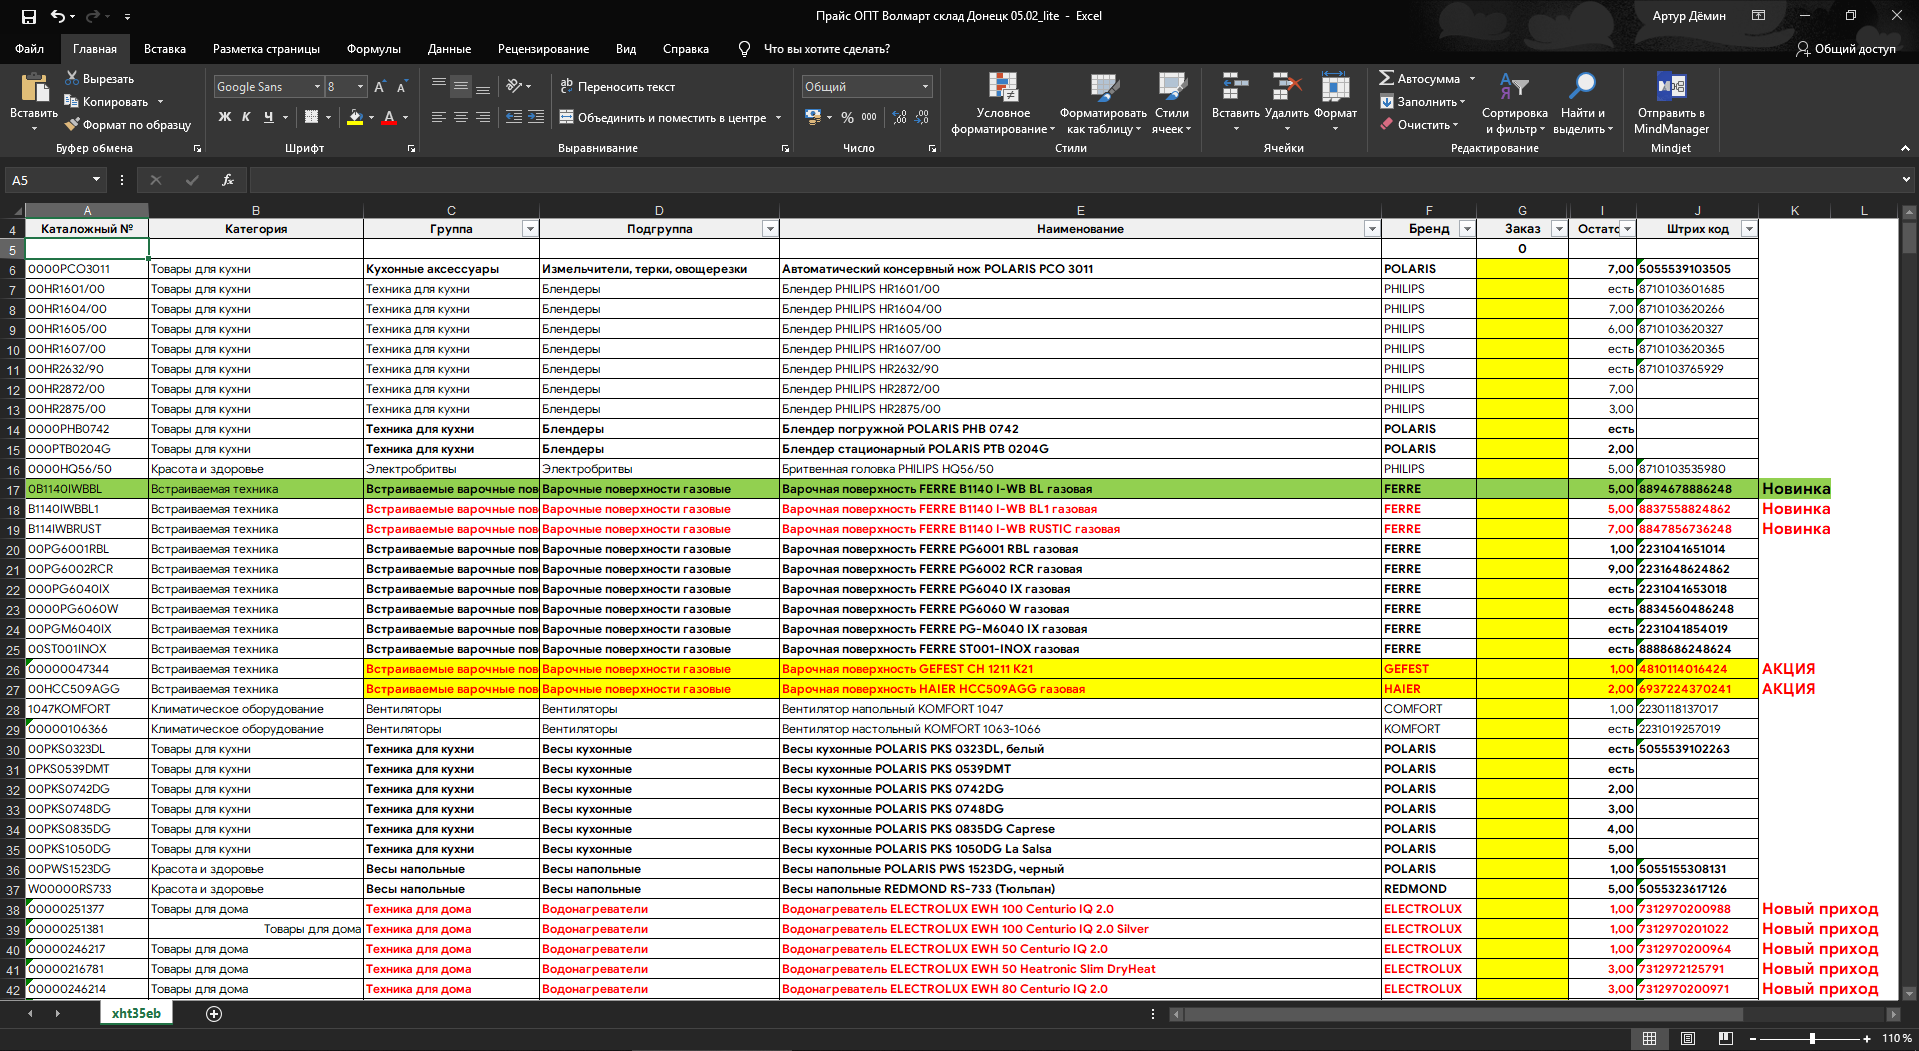Open the Наименование column filter dropdown
1919x1051 pixels.
(1372, 229)
